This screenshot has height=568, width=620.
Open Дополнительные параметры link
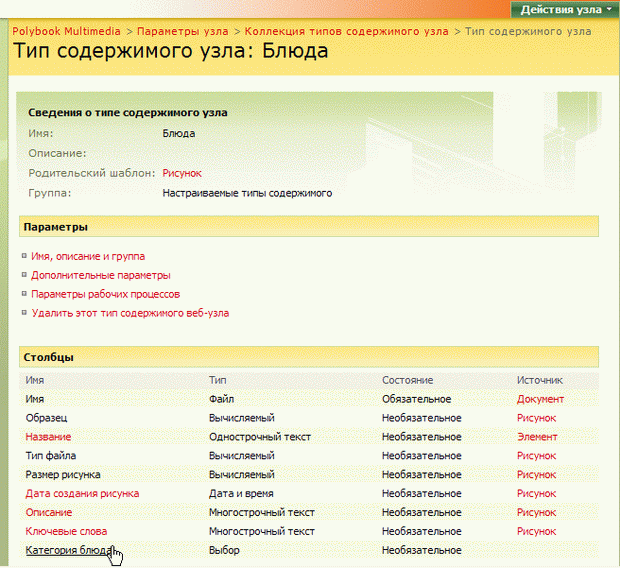pos(101,275)
